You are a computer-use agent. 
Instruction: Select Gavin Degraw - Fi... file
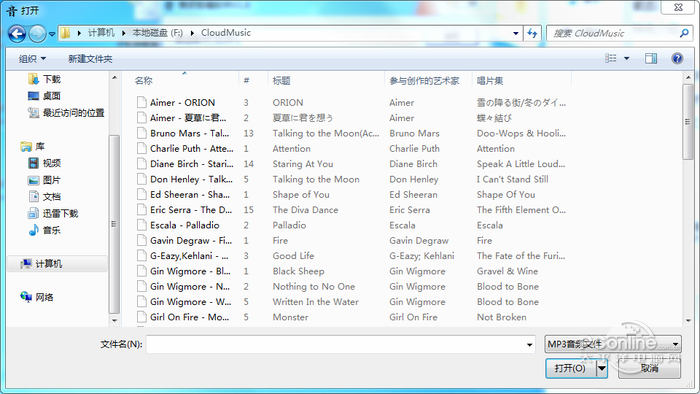(x=191, y=241)
